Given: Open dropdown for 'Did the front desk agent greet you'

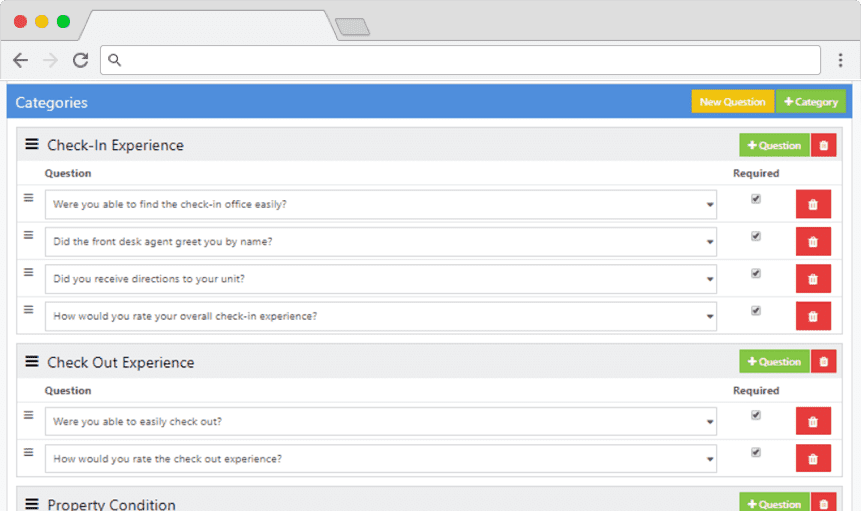Looking at the screenshot, I should pyautogui.click(x=381, y=242).
